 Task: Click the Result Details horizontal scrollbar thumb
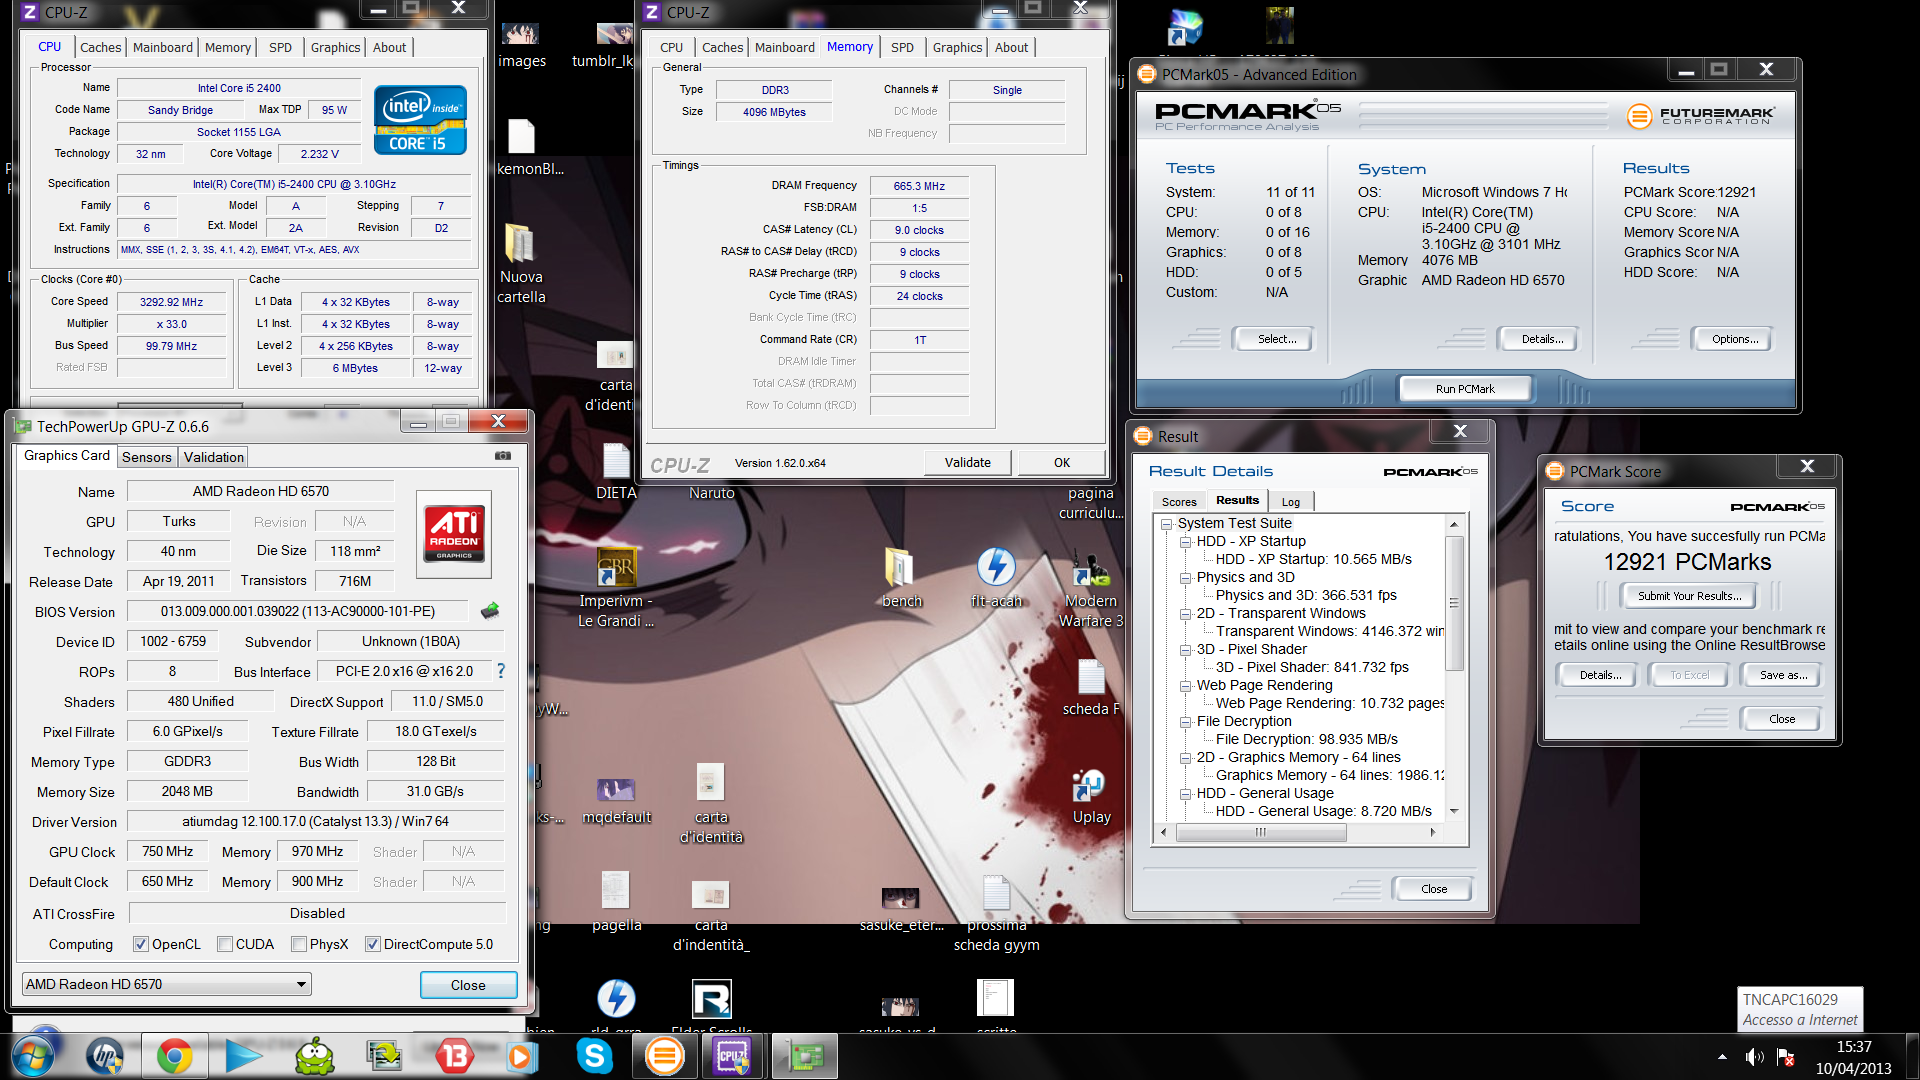pos(1260,832)
